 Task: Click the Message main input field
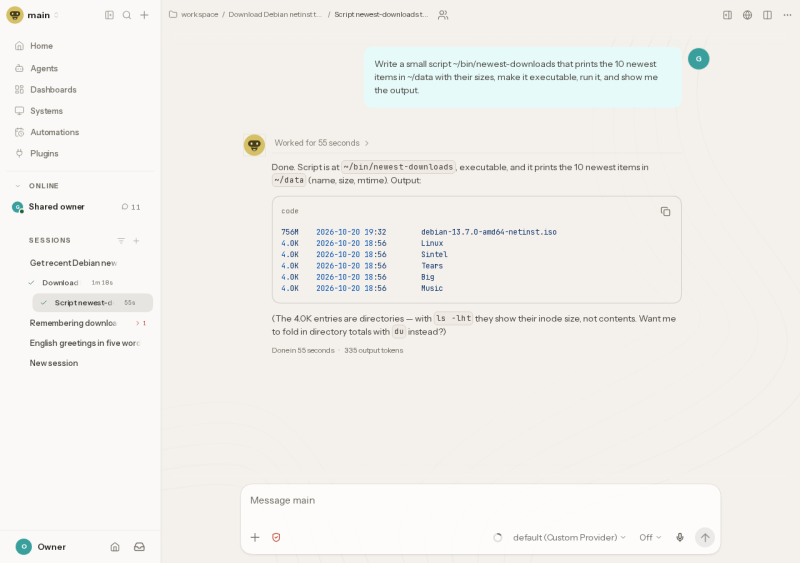(x=480, y=501)
